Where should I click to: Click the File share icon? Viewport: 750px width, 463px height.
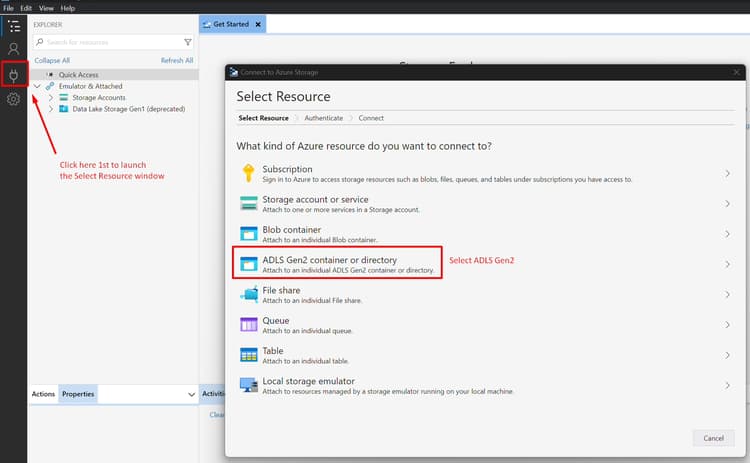(249, 294)
